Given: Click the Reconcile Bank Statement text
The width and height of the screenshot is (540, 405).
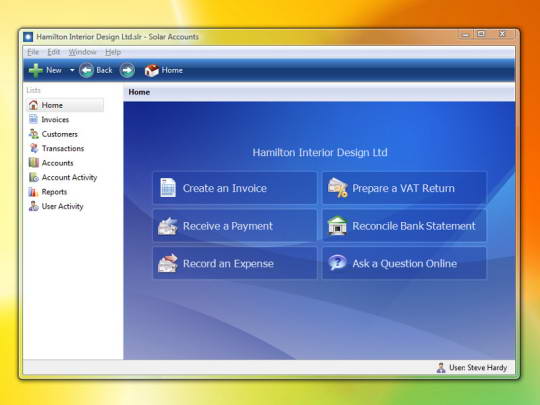Looking at the screenshot, I should click(x=414, y=226).
